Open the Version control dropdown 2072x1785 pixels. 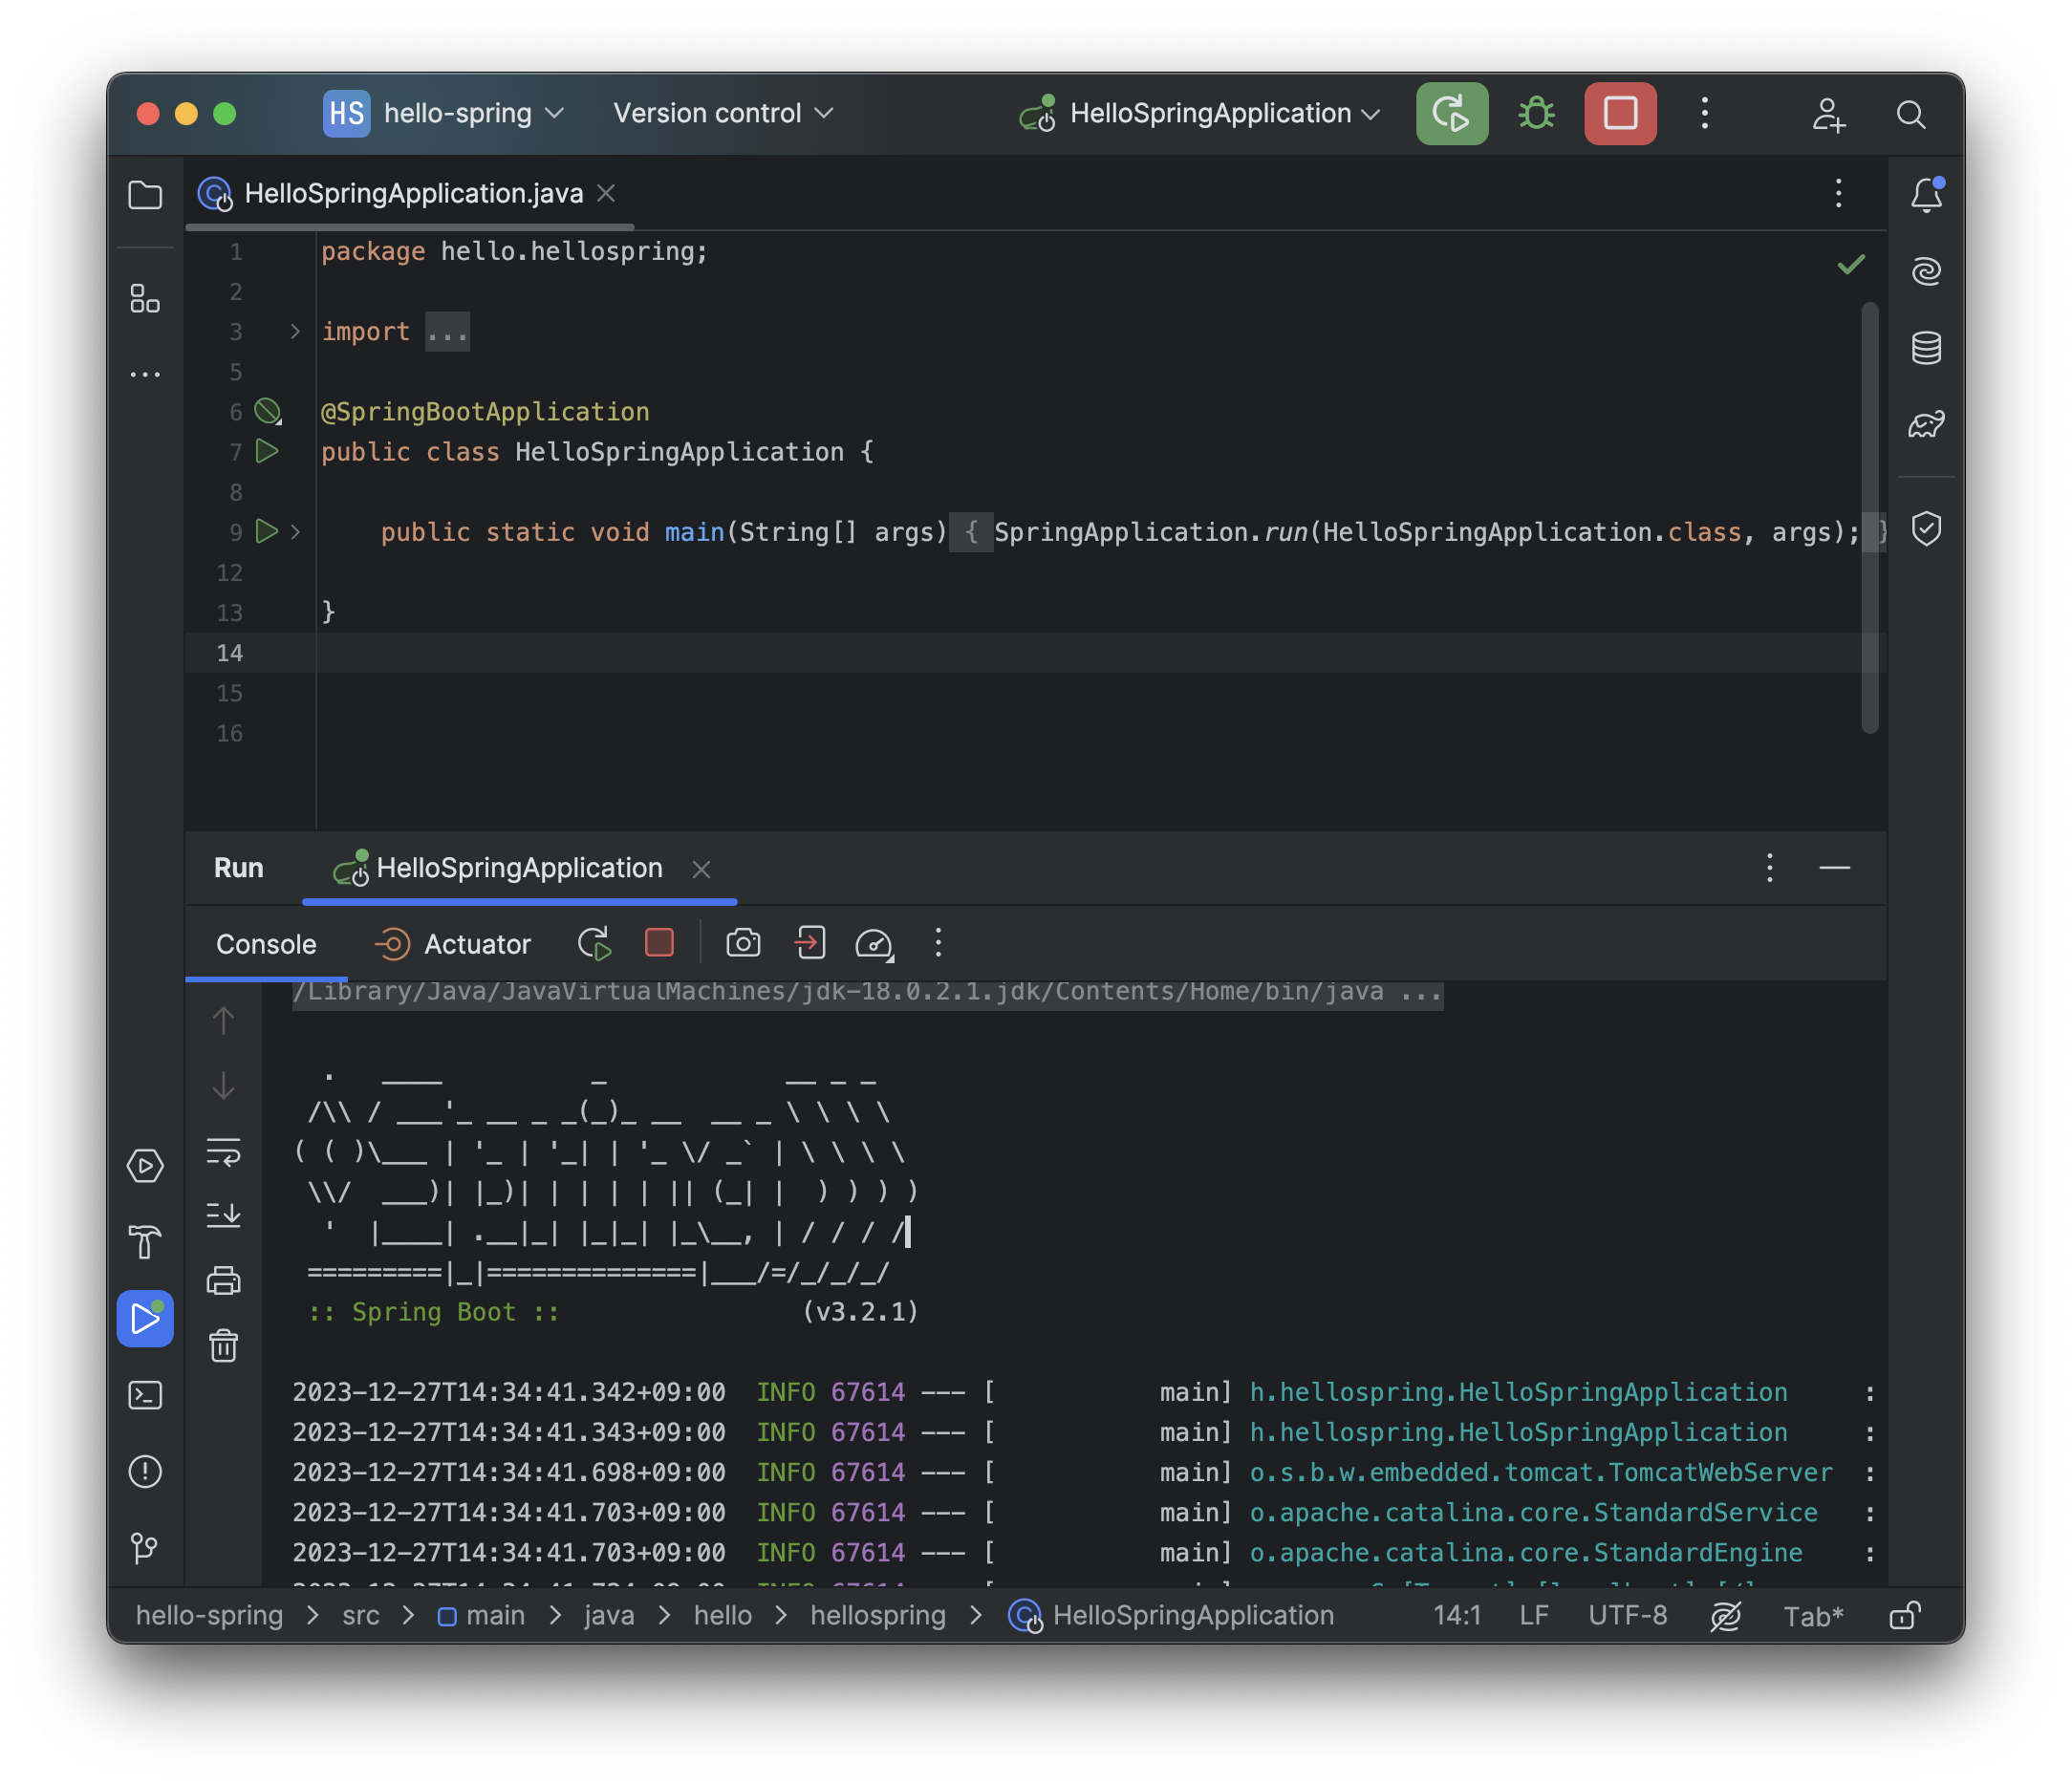click(722, 114)
